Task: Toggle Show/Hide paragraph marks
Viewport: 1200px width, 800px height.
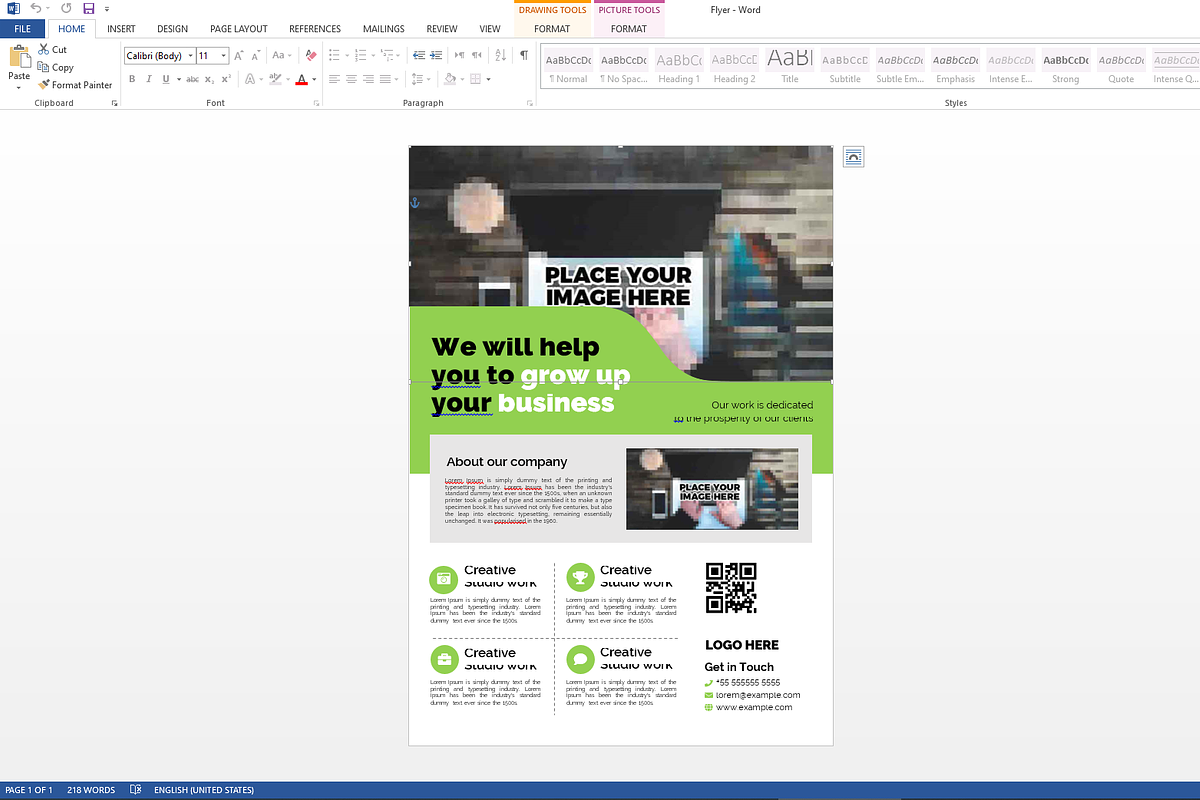Action: click(524, 56)
